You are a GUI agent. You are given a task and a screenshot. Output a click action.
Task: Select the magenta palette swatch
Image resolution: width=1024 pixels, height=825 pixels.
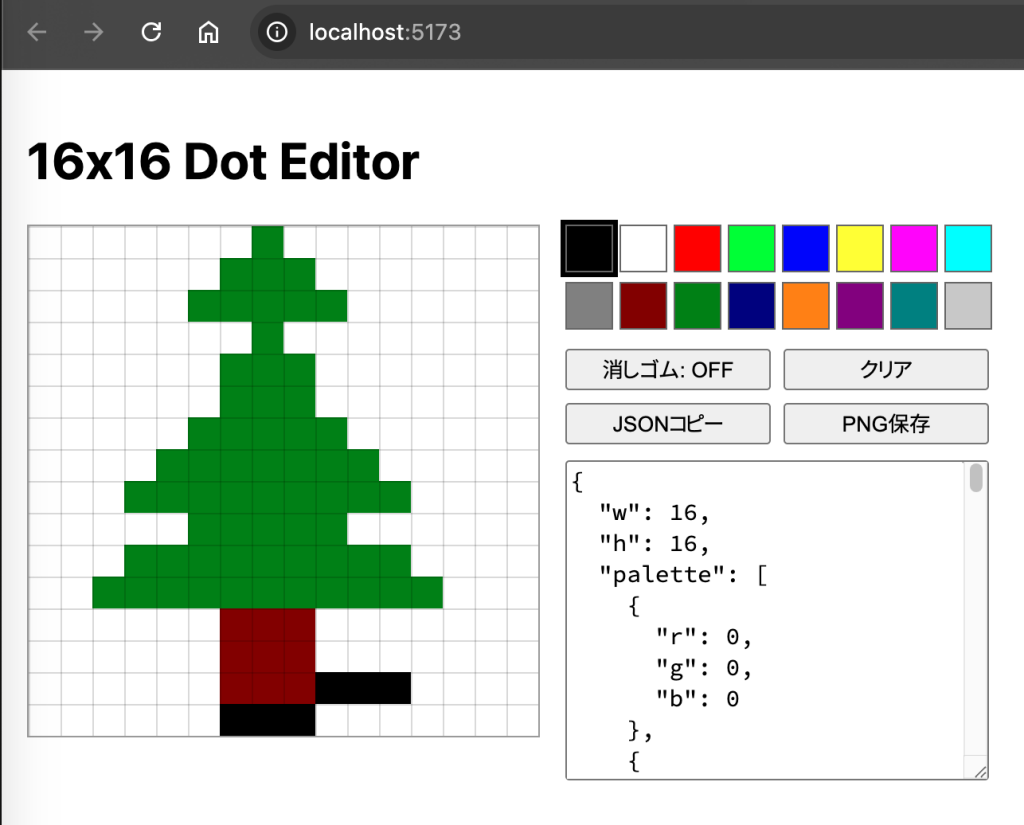[x=913, y=247]
